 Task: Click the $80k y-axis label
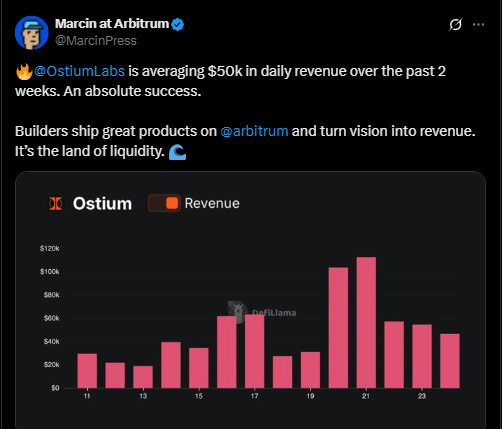pyautogui.click(x=51, y=295)
